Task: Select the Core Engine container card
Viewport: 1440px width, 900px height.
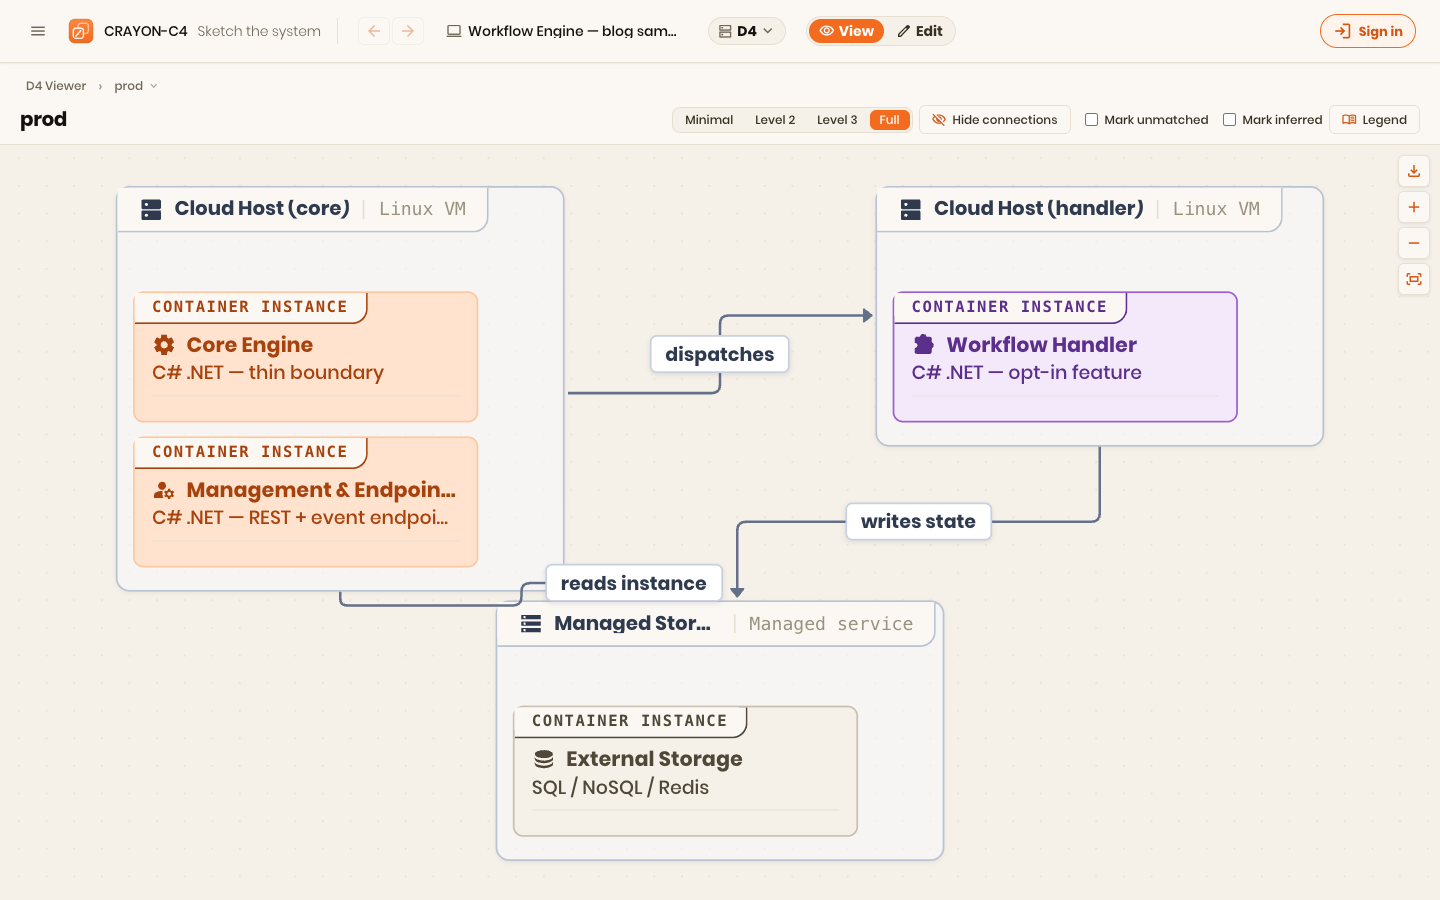Action: (x=306, y=357)
